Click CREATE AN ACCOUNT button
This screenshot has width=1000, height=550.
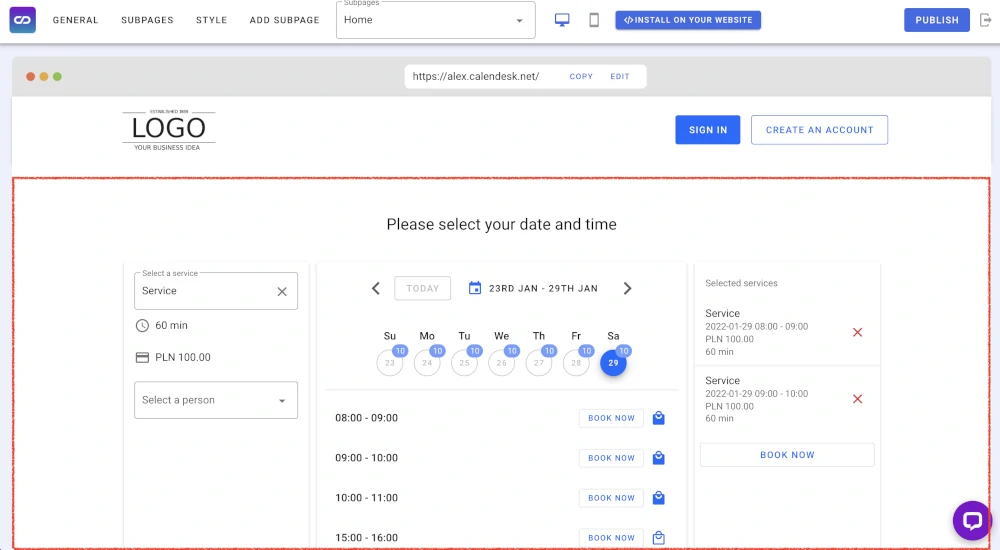point(820,130)
